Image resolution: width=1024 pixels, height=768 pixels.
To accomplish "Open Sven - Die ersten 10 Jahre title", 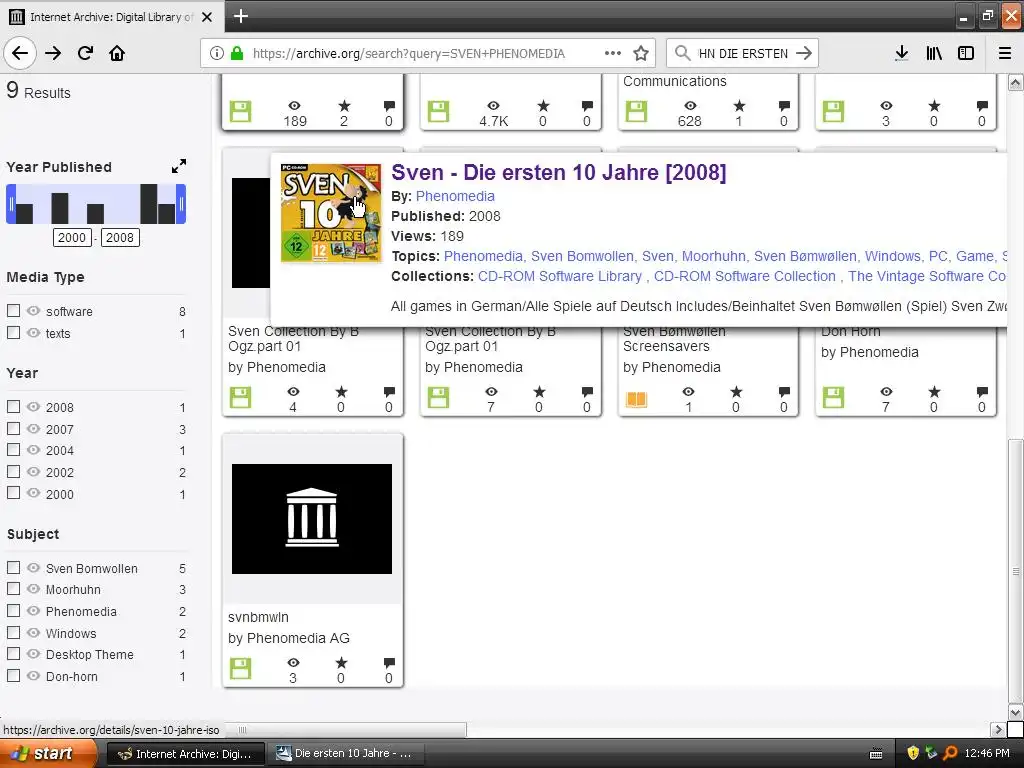I will coord(558,172).
